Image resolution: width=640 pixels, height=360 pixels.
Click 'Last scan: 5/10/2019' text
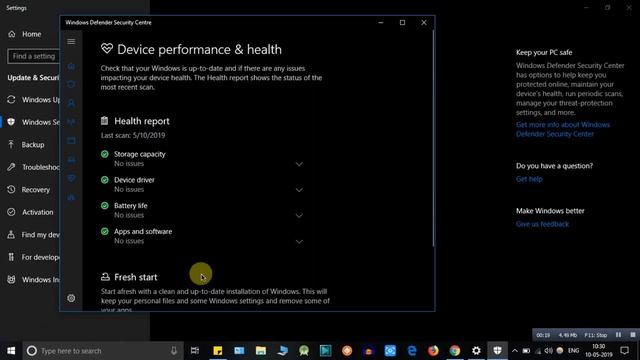pos(133,136)
